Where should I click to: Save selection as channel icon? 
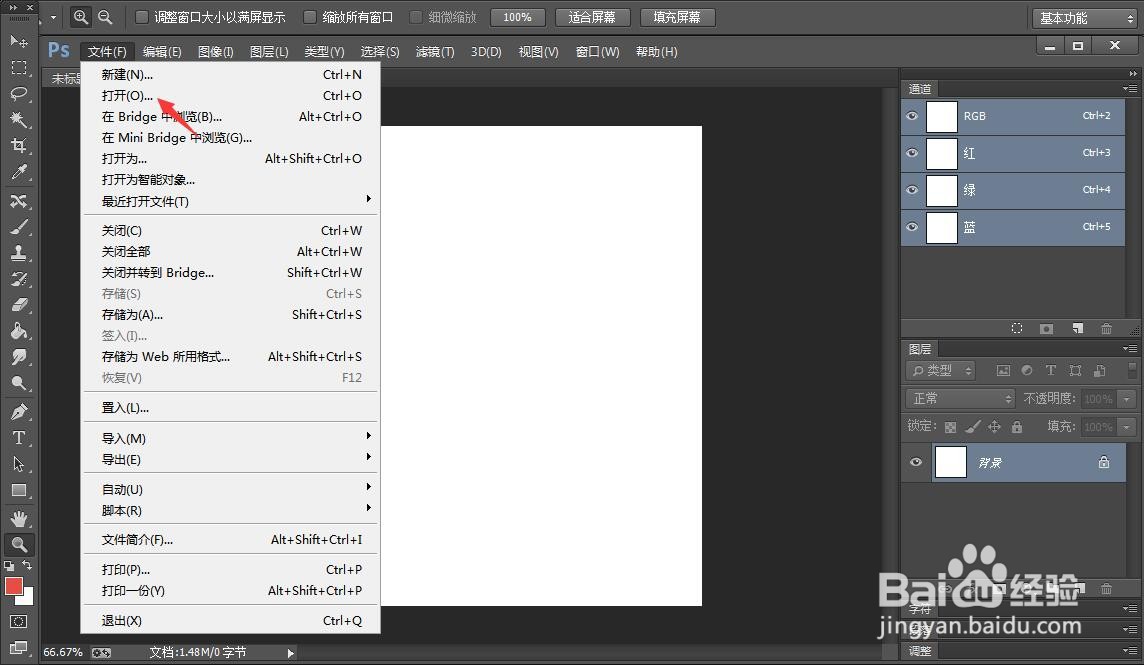1046,328
